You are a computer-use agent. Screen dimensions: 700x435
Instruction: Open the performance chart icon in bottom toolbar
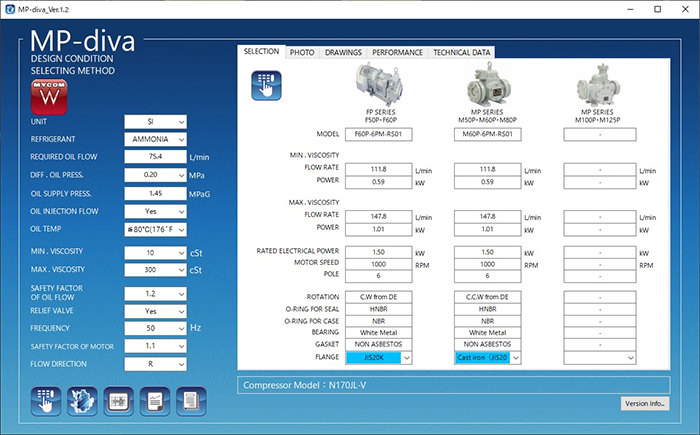155,401
